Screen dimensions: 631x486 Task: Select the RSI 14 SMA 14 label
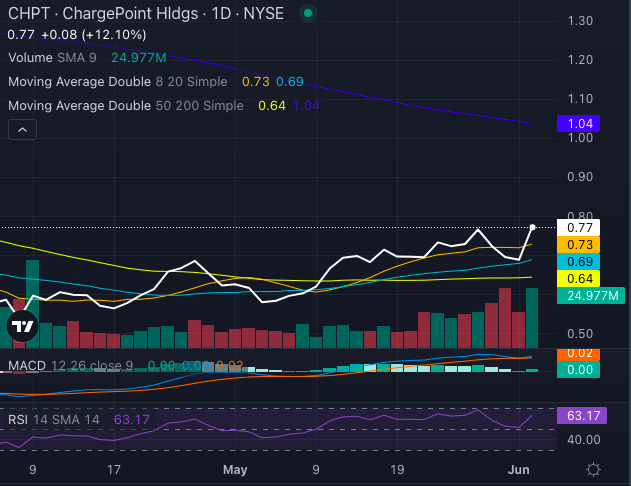tap(54, 420)
